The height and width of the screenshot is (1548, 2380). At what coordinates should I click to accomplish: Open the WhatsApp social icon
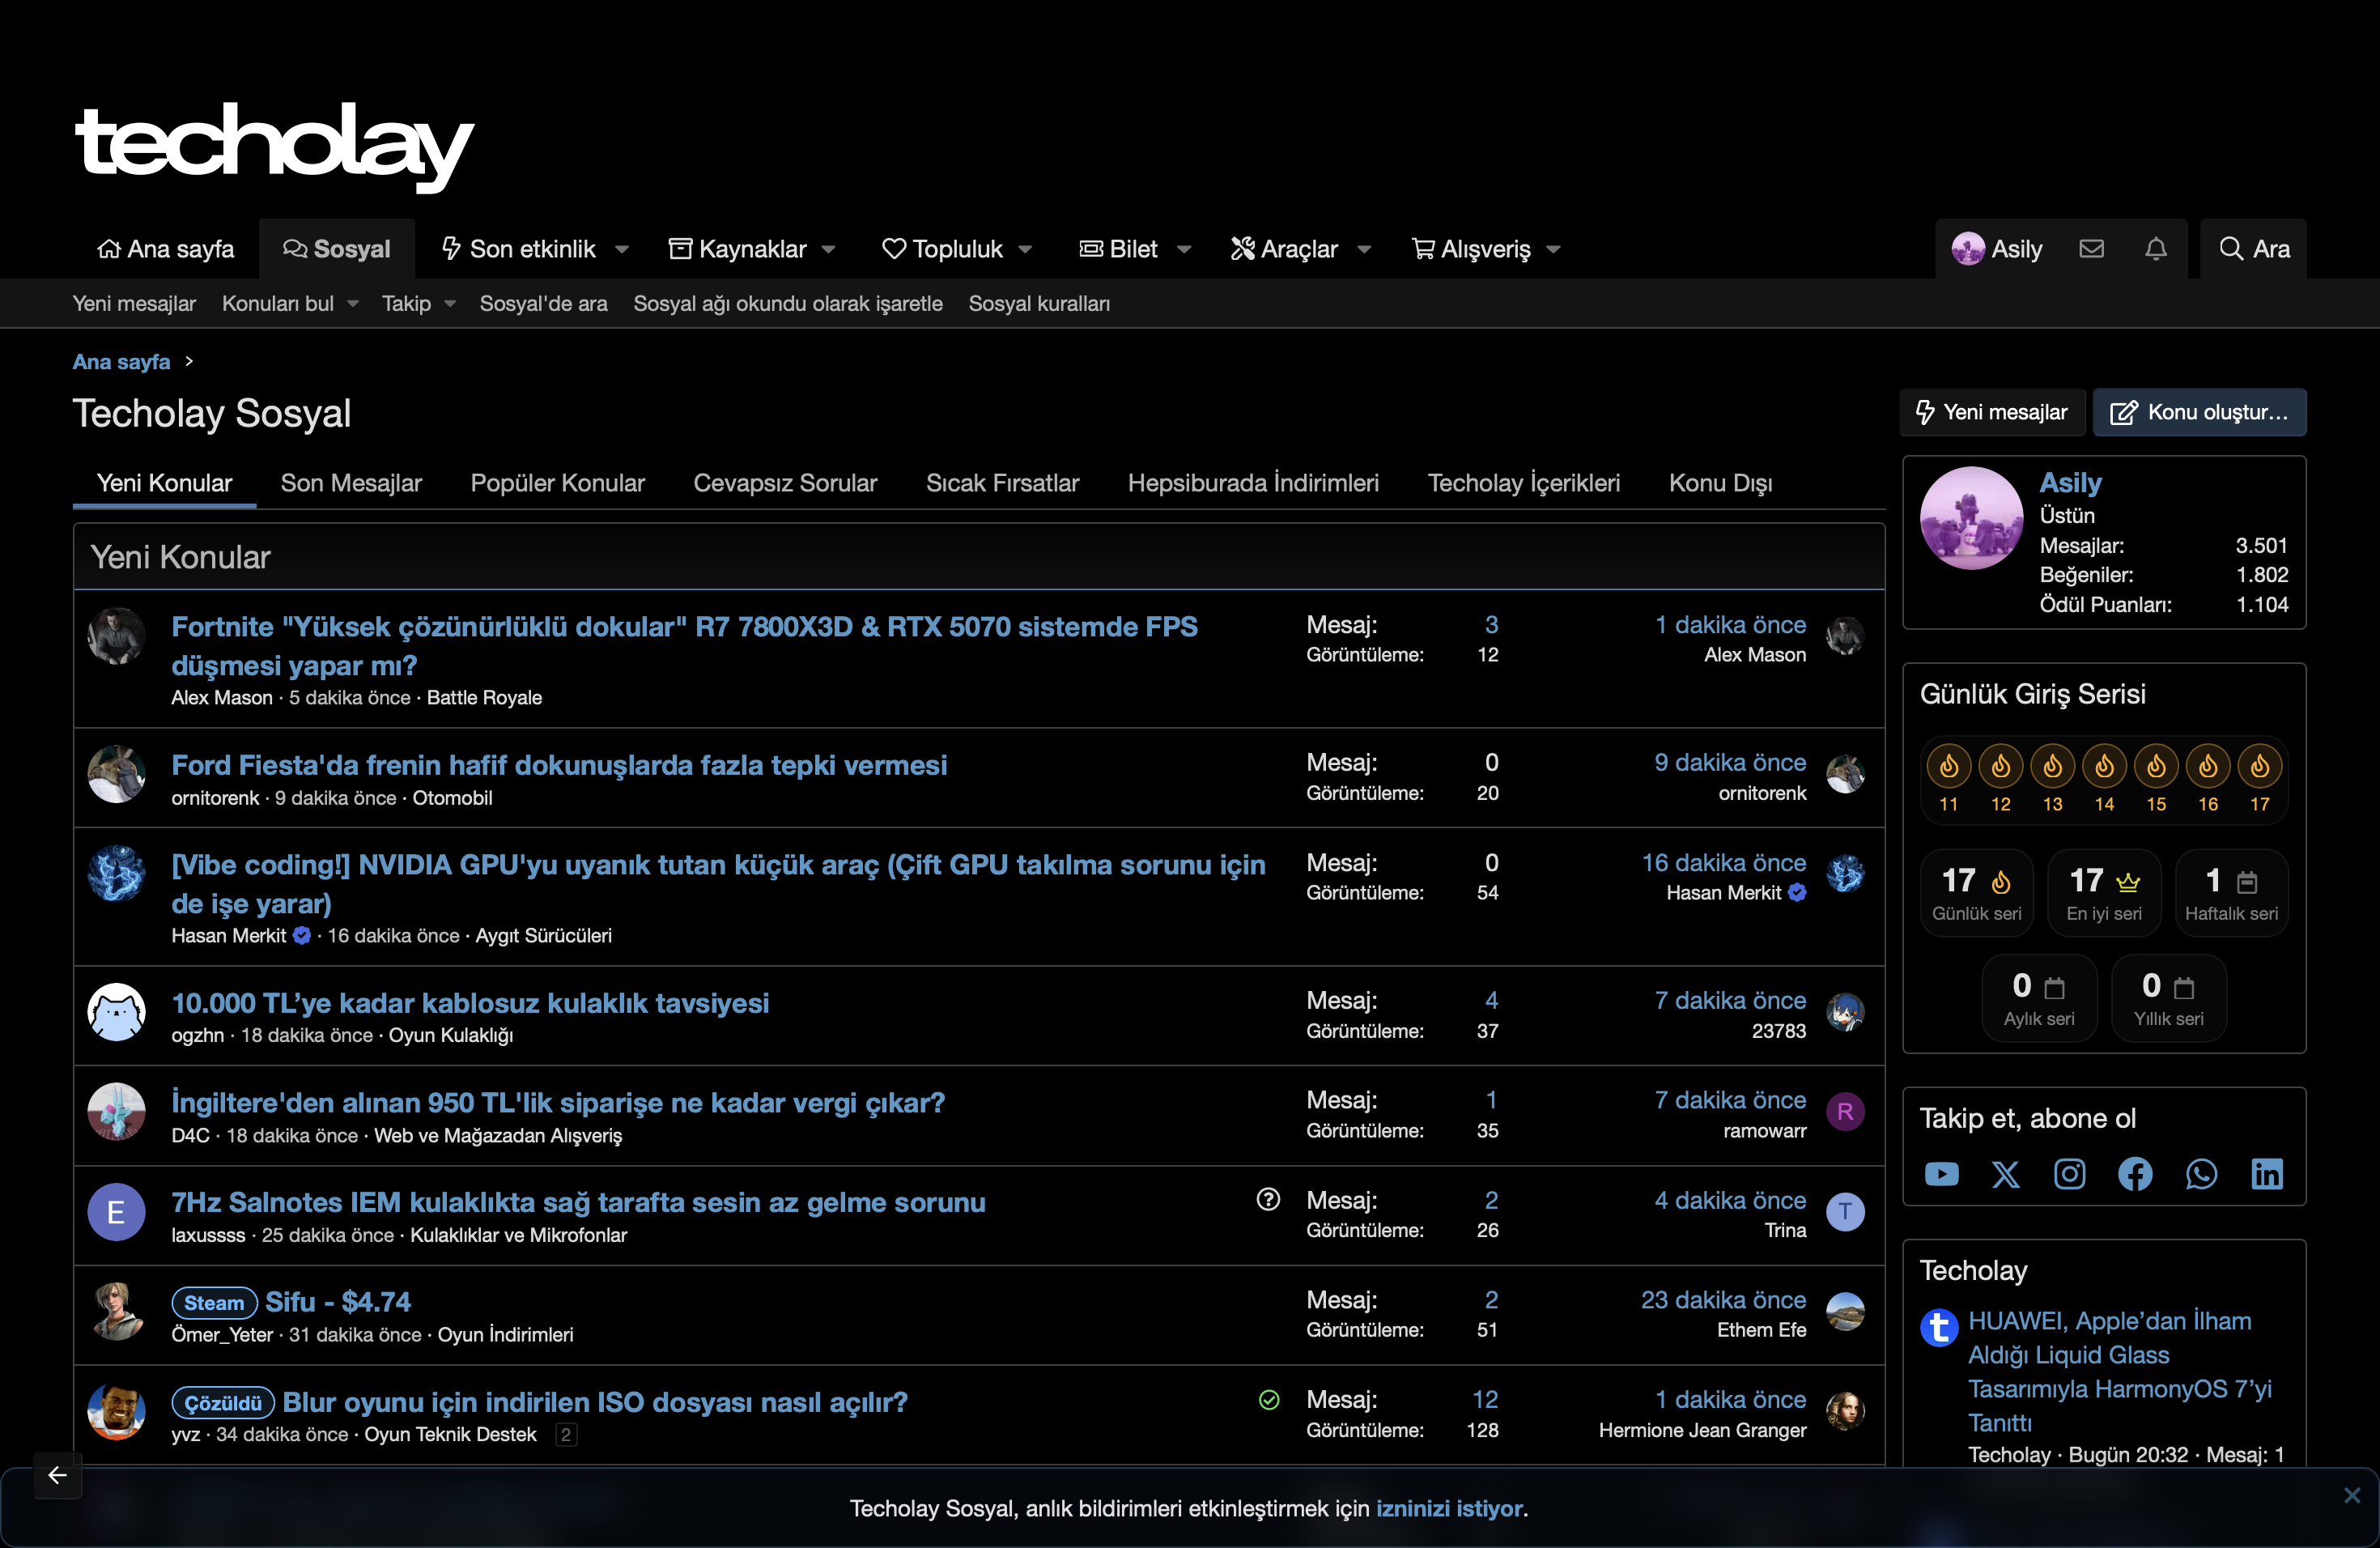click(2201, 1173)
